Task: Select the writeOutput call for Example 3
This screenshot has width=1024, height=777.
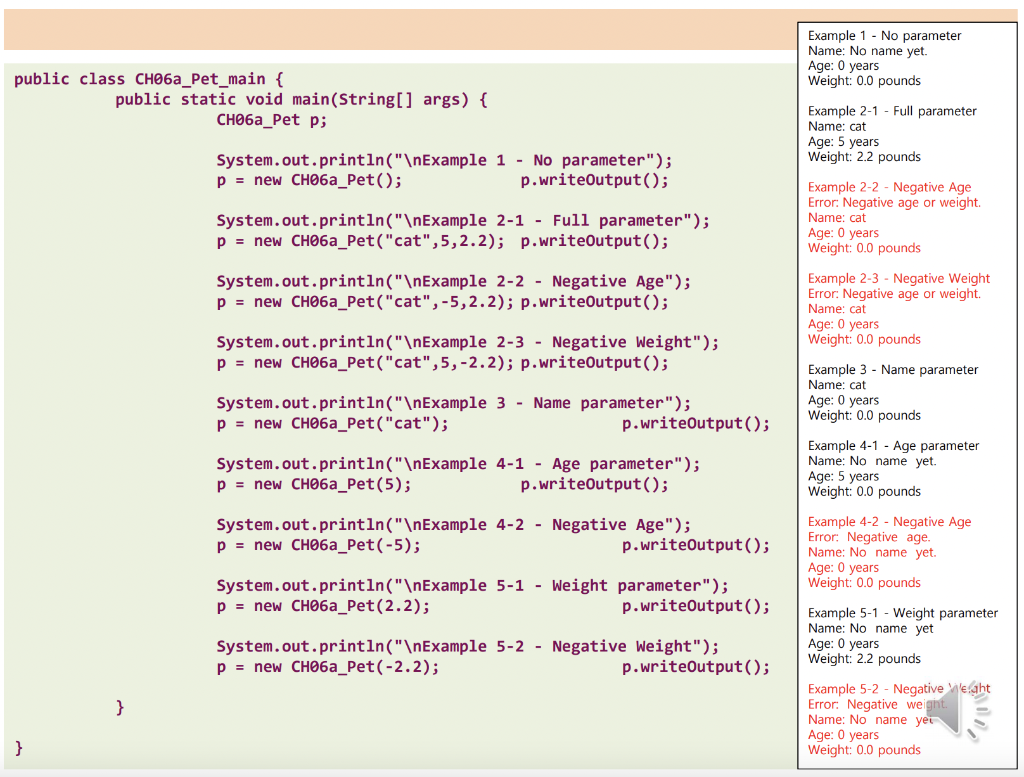Action: [700, 423]
